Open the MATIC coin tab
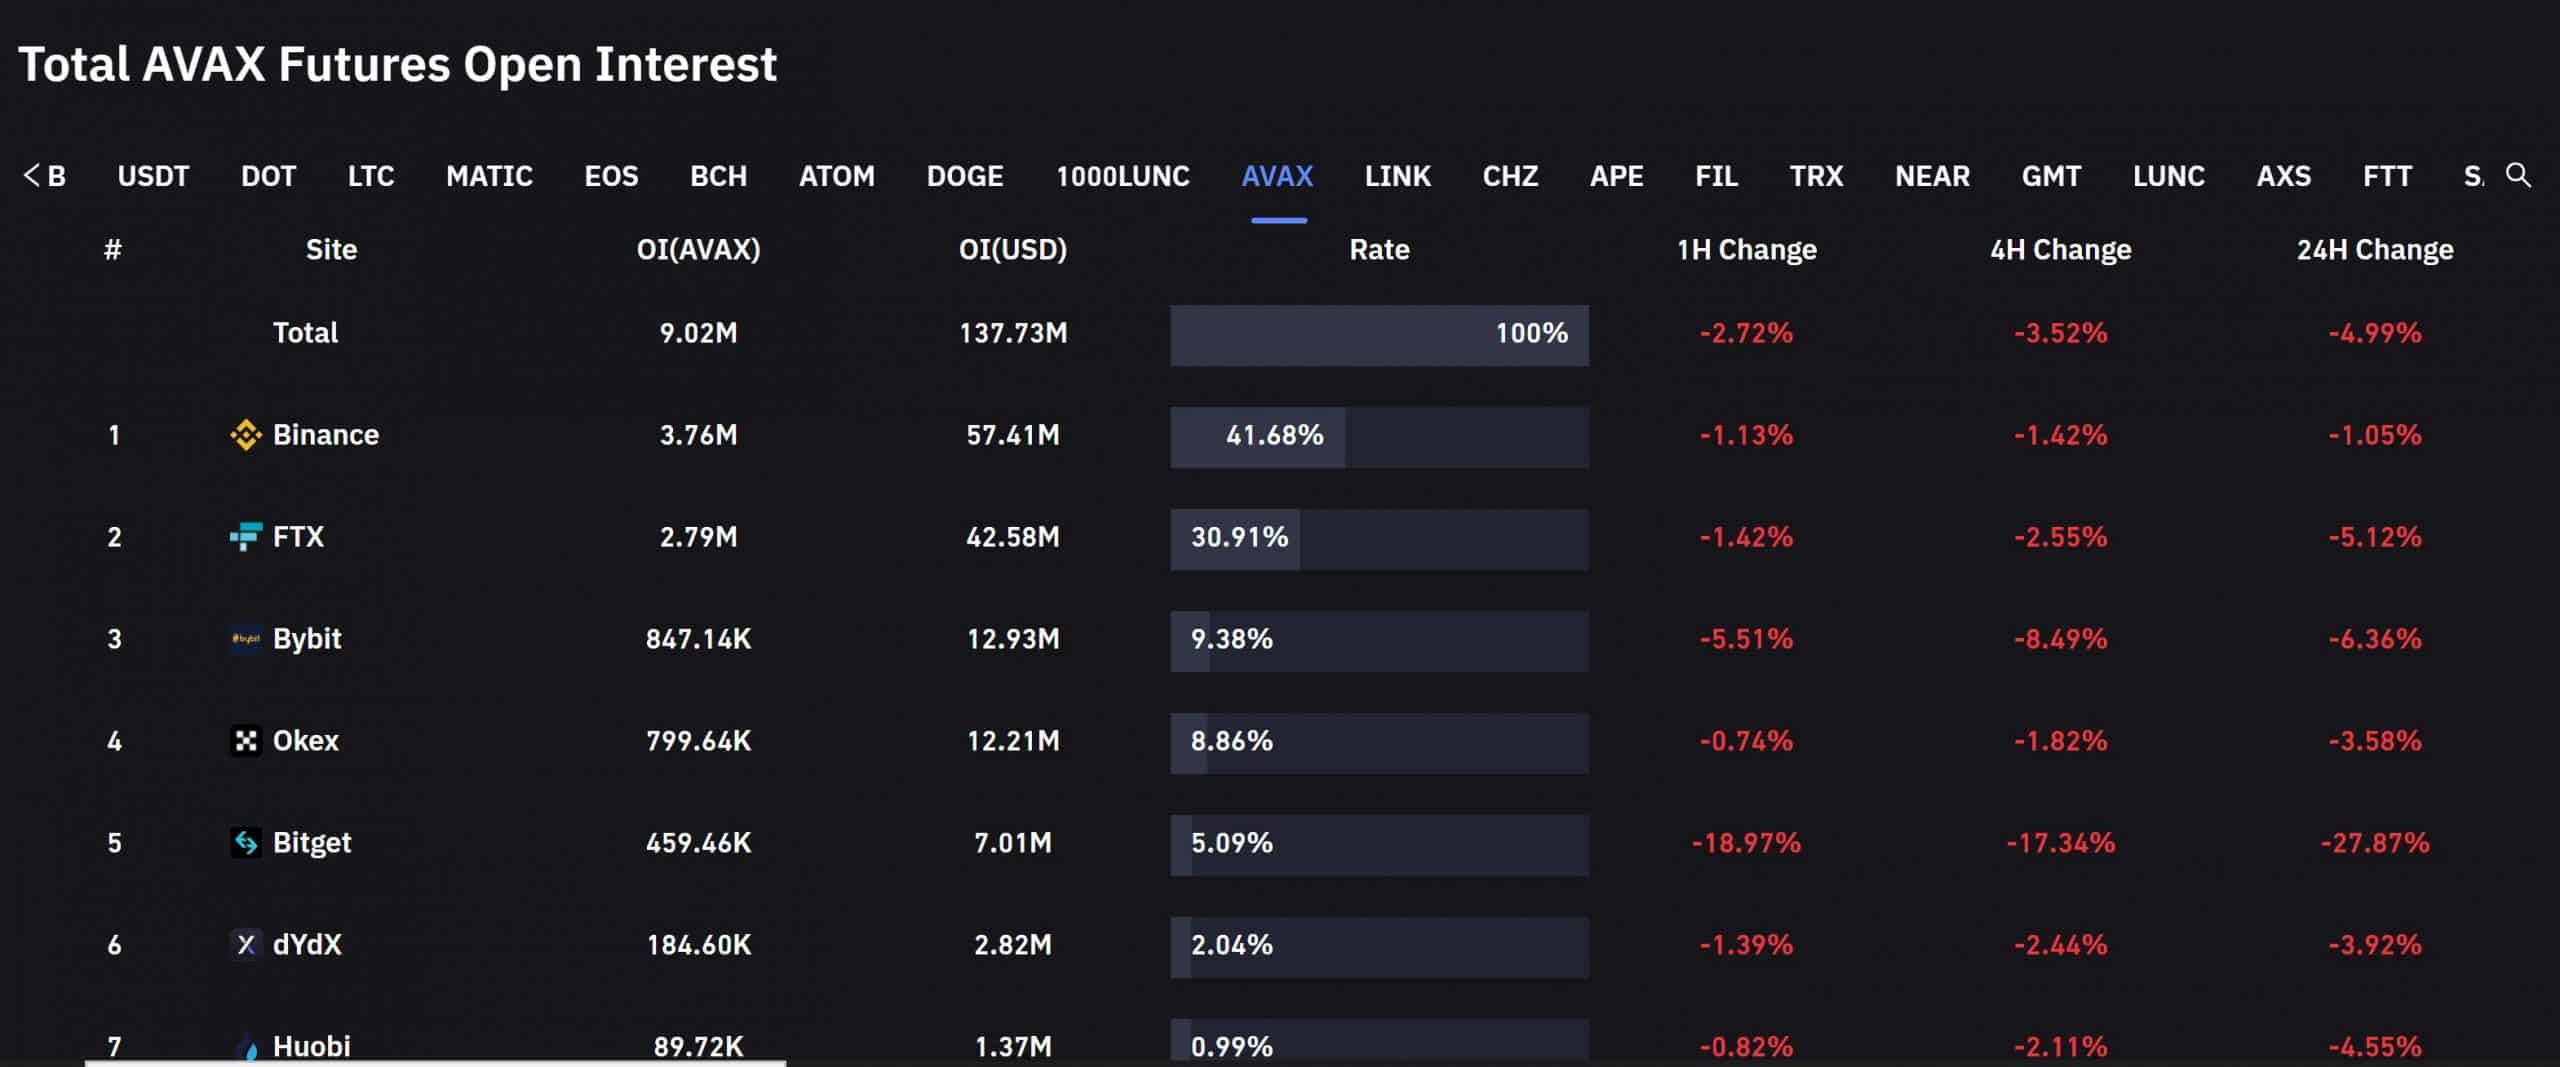The height and width of the screenshot is (1067, 2560). (489, 177)
